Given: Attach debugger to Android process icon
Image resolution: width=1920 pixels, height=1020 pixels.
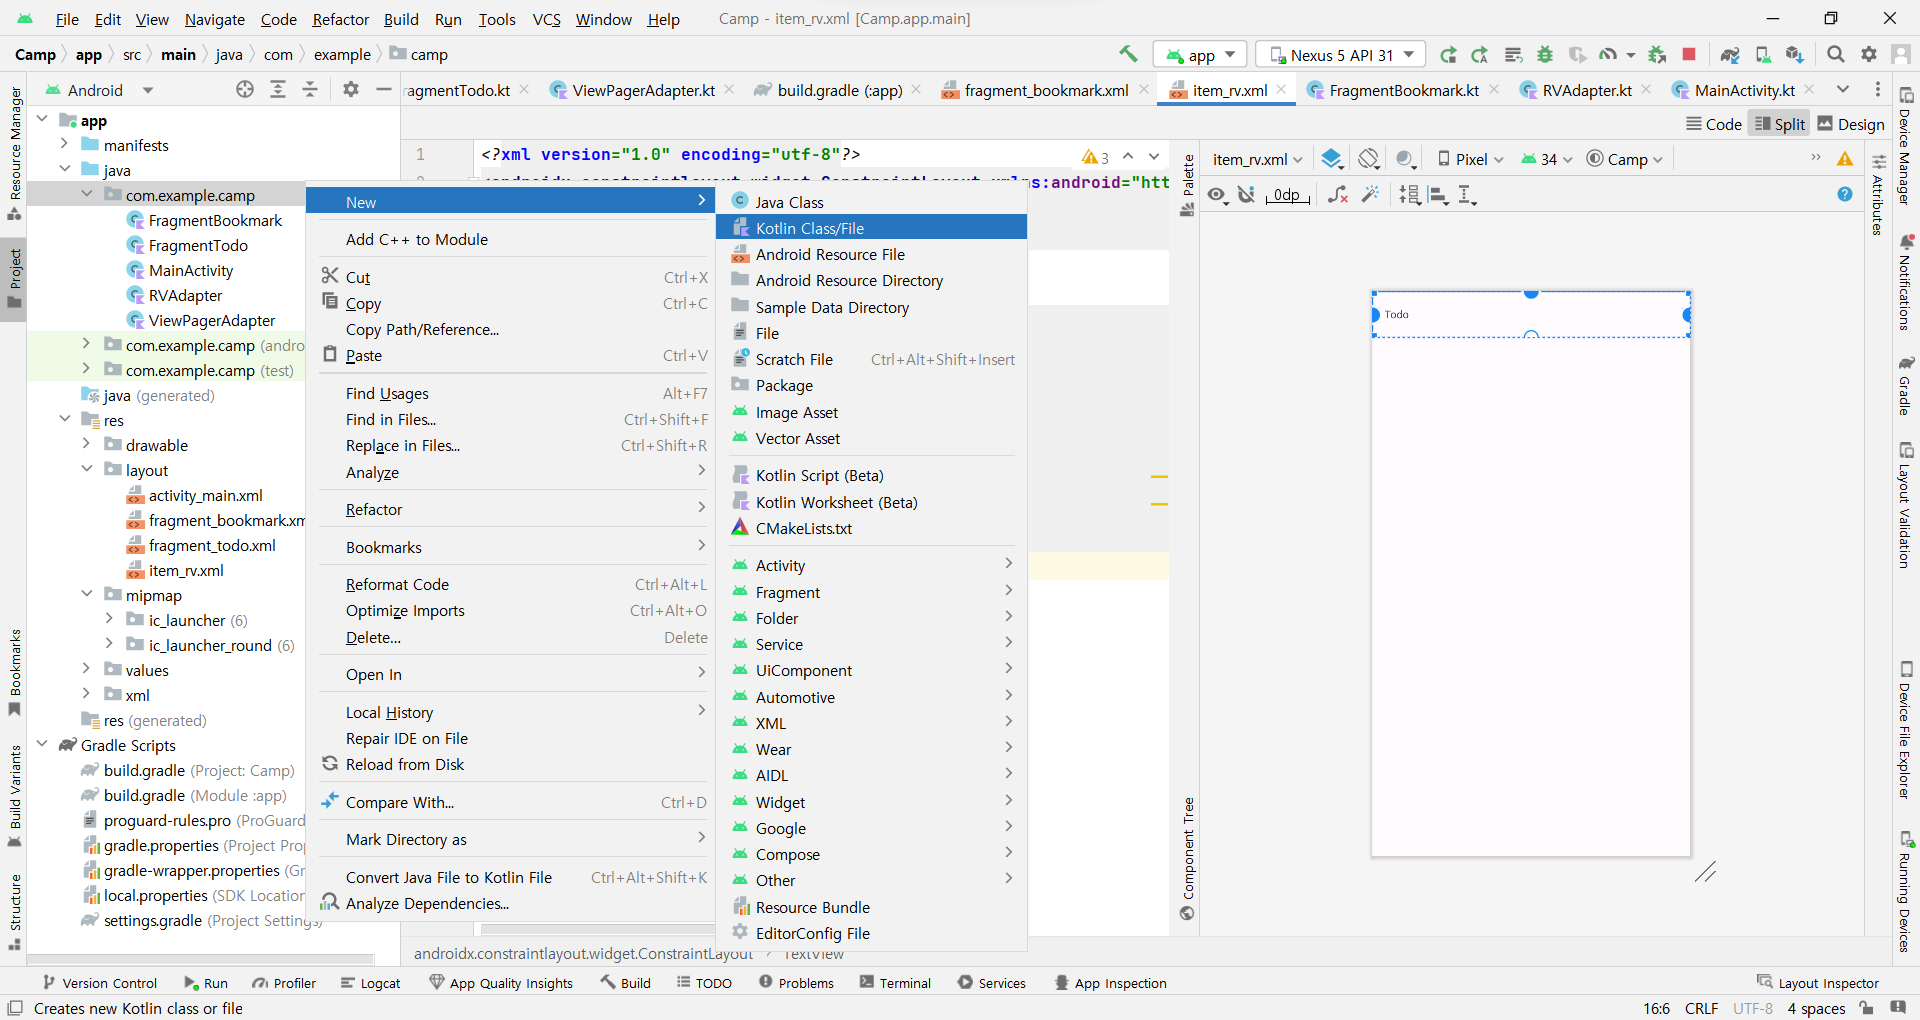Looking at the screenshot, I should (x=1657, y=54).
